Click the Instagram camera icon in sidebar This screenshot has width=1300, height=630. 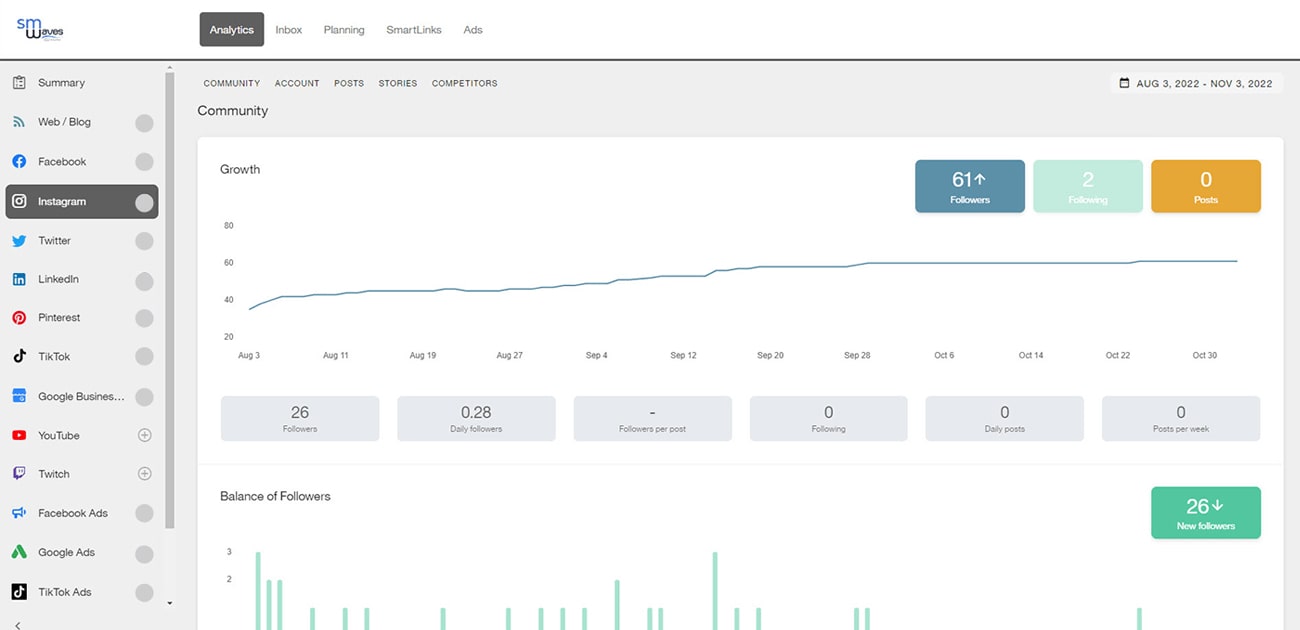tap(19, 201)
